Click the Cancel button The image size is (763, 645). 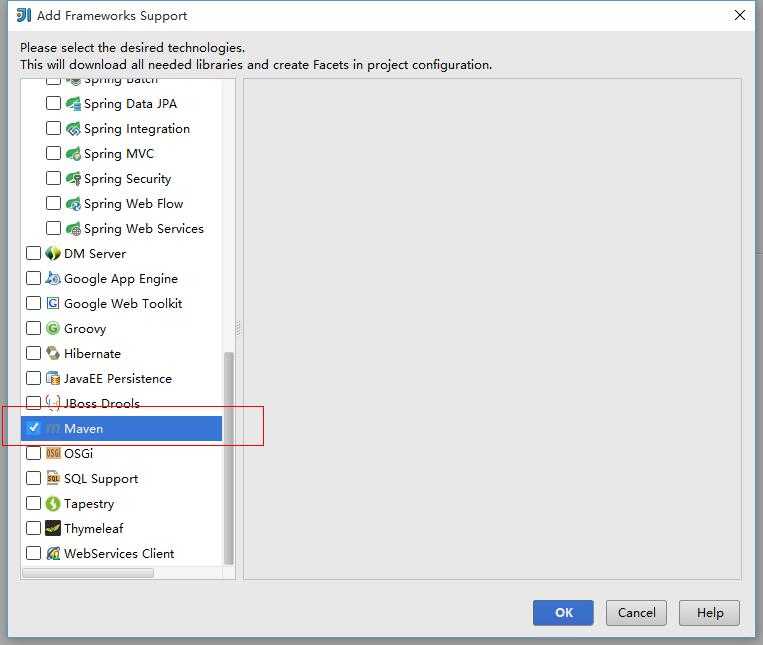pyautogui.click(x=636, y=613)
